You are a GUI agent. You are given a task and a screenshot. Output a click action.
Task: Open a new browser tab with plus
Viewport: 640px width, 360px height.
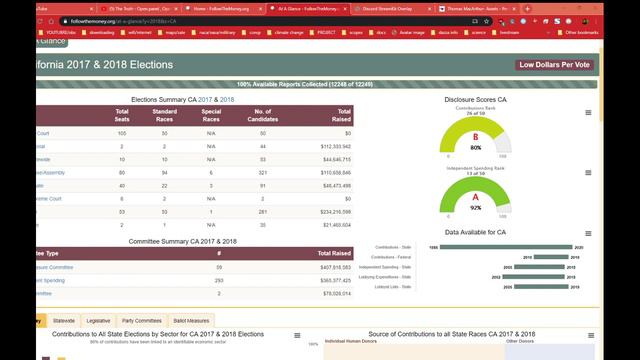pyautogui.click(x=527, y=9)
